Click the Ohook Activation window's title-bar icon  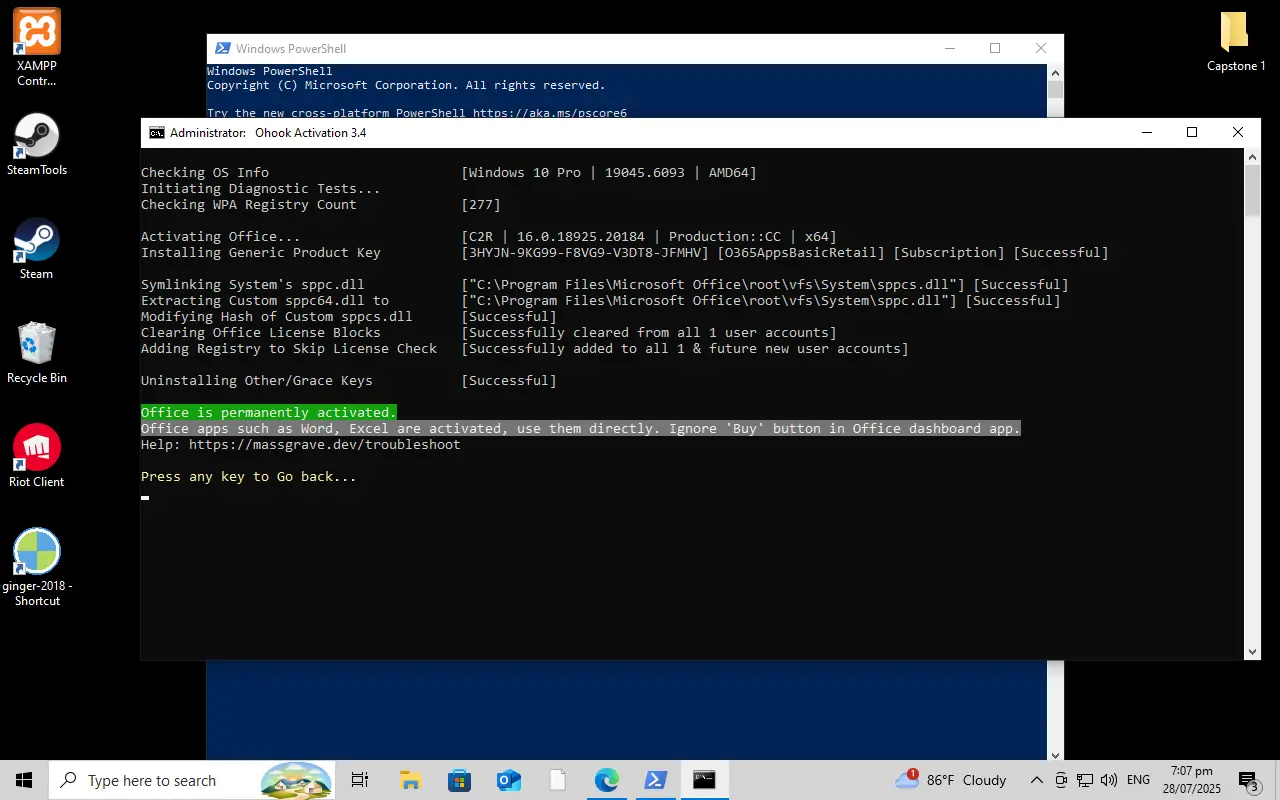point(157,132)
